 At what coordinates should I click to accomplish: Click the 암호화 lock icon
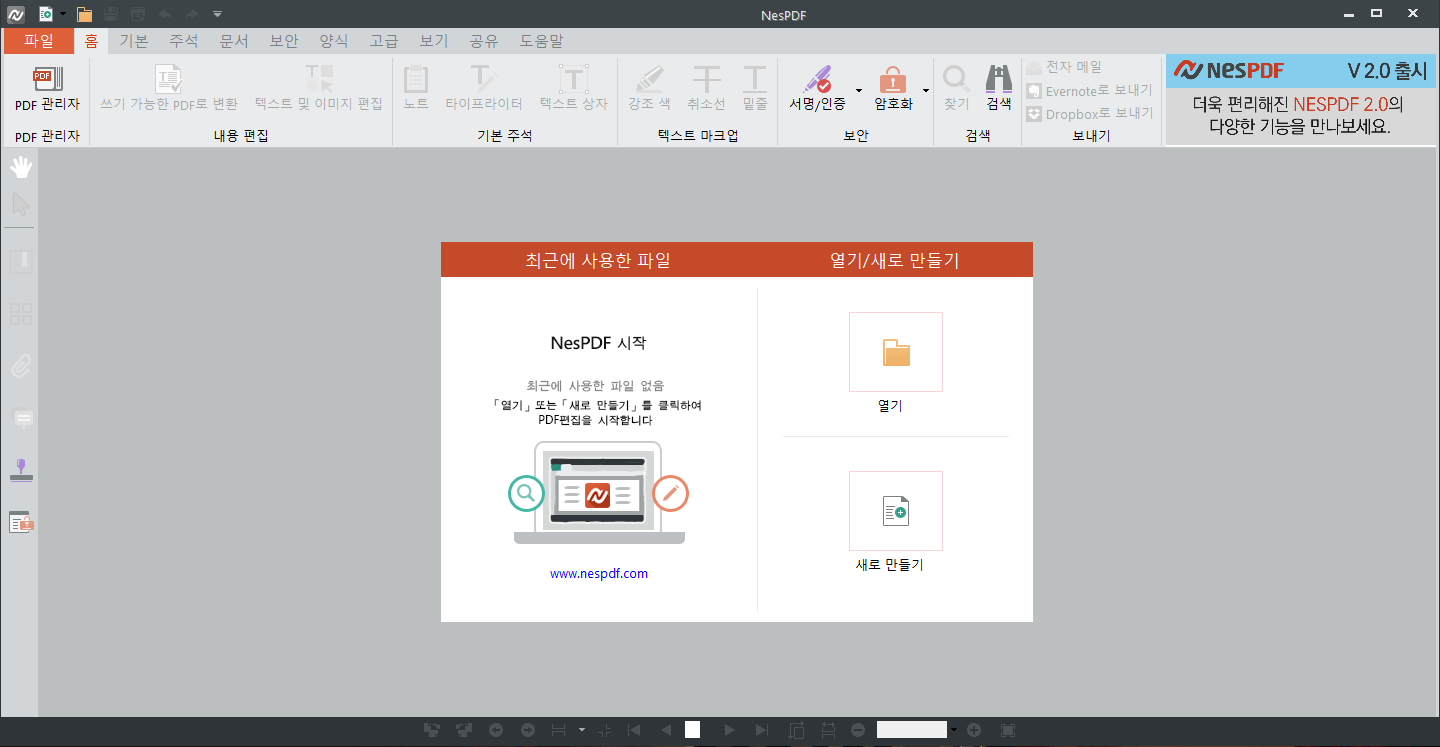point(892,80)
